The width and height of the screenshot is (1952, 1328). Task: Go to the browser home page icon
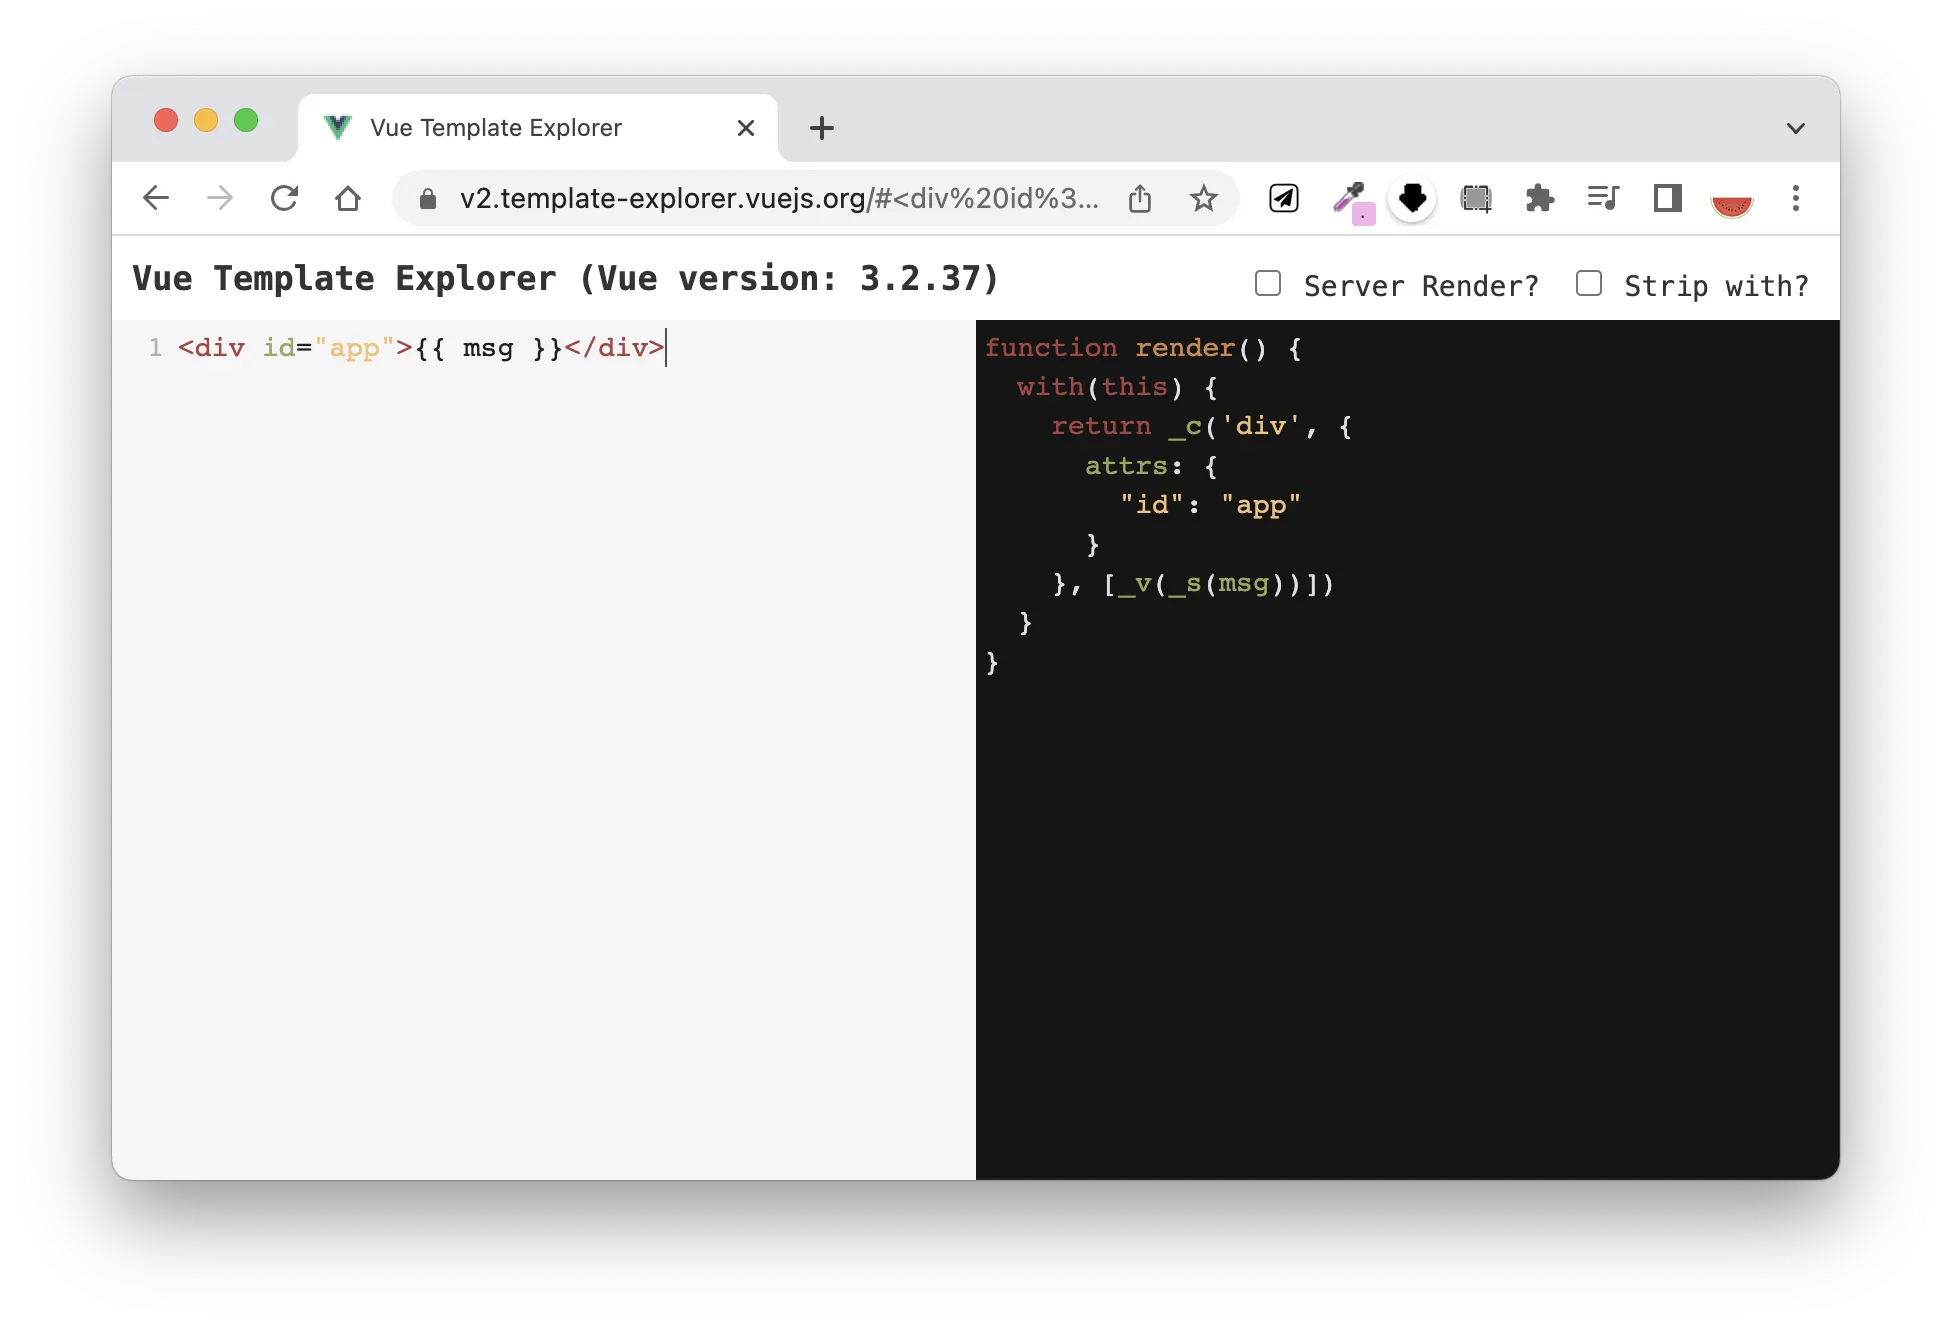348,198
